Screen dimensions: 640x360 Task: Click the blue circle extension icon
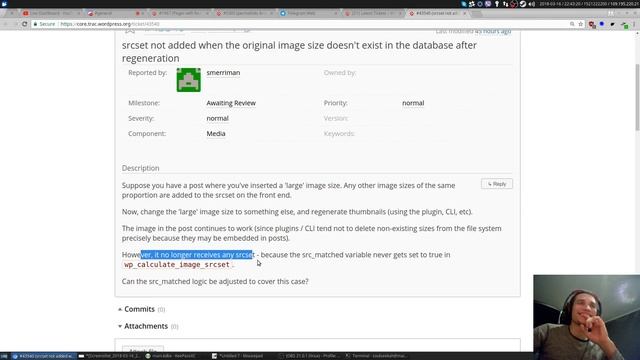tap(602, 24)
